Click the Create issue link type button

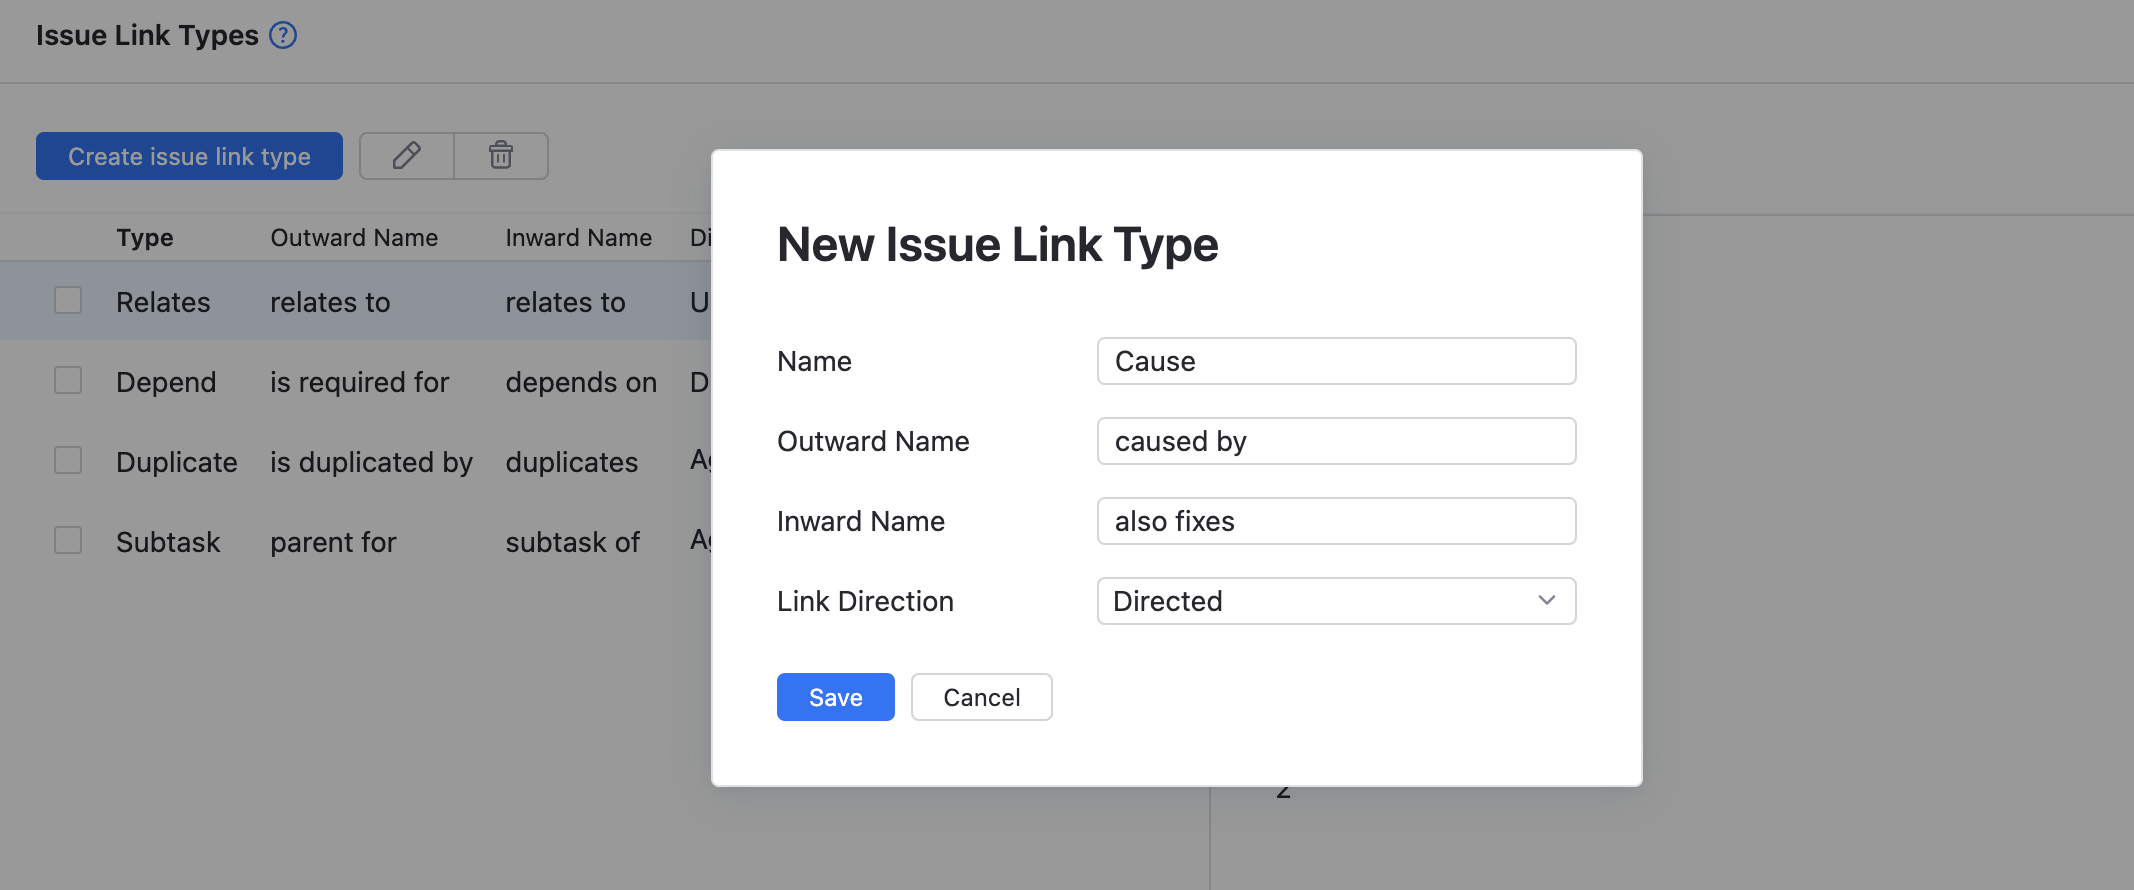coord(189,156)
